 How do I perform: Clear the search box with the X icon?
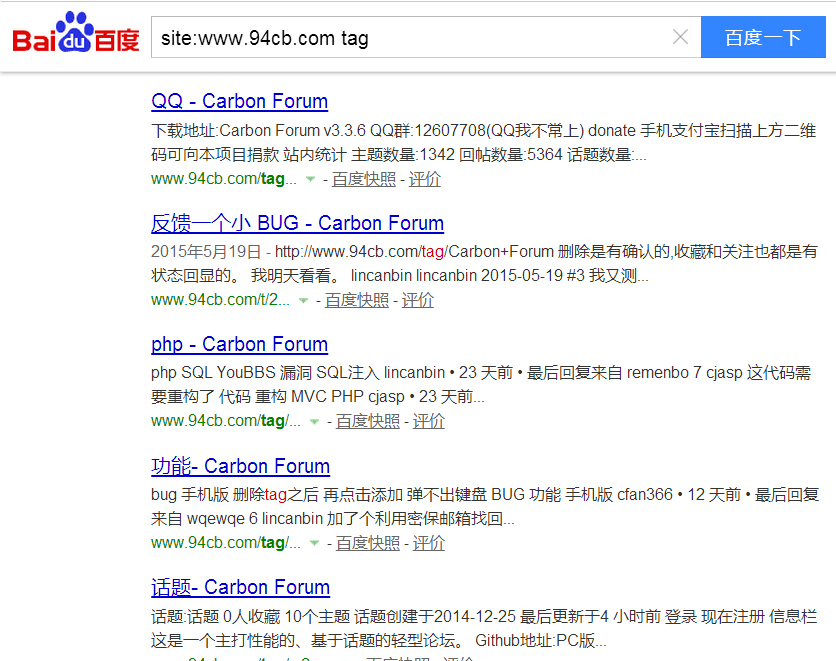(680, 37)
